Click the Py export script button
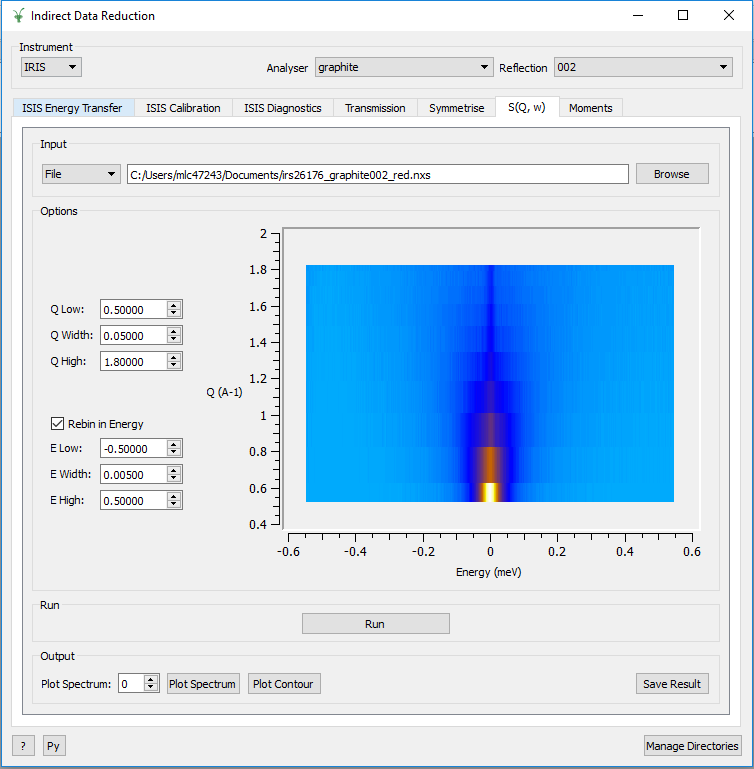The image size is (754, 769). pyautogui.click(x=54, y=746)
